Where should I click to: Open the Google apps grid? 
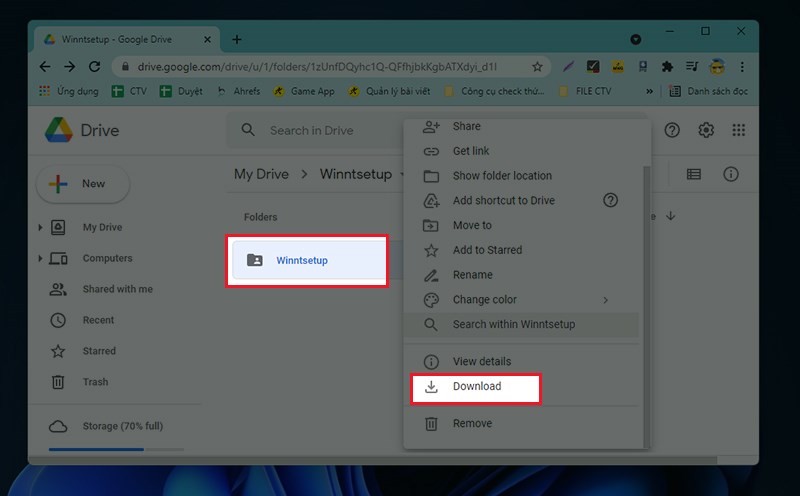coord(739,130)
